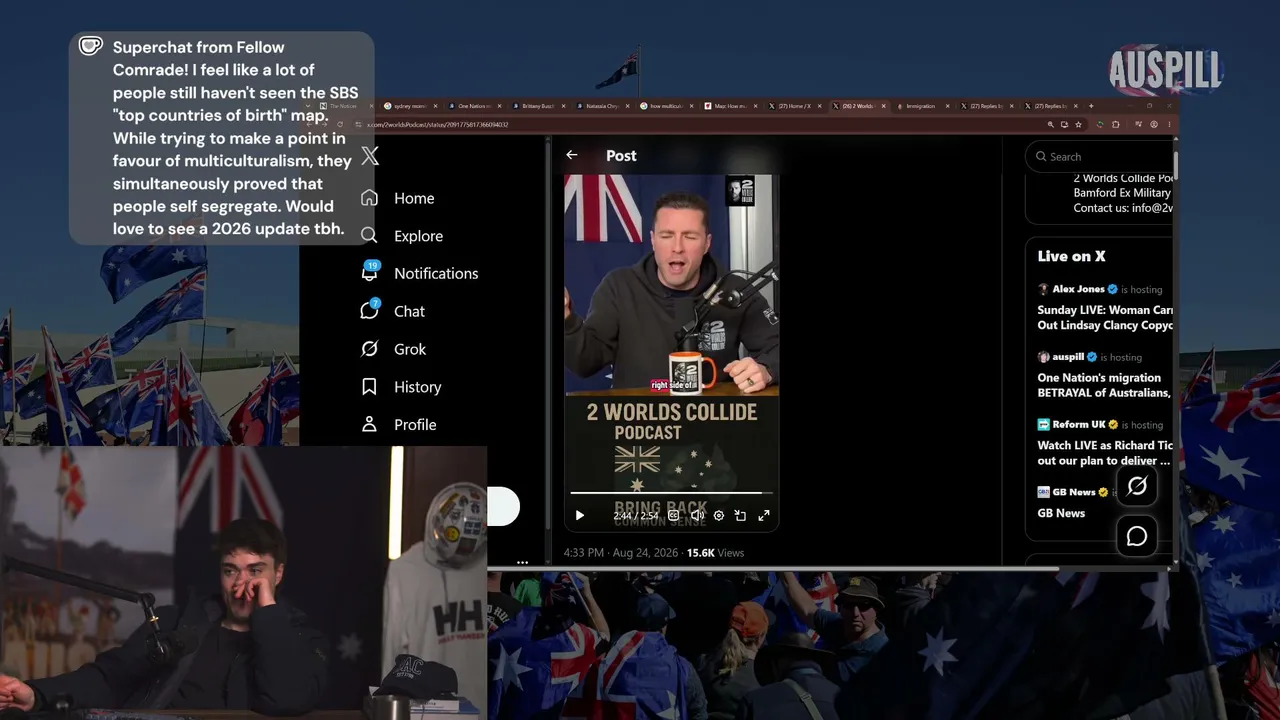Screen dimensions: 1280x720
Task: Open History in the sidebar
Action: pos(400,387)
